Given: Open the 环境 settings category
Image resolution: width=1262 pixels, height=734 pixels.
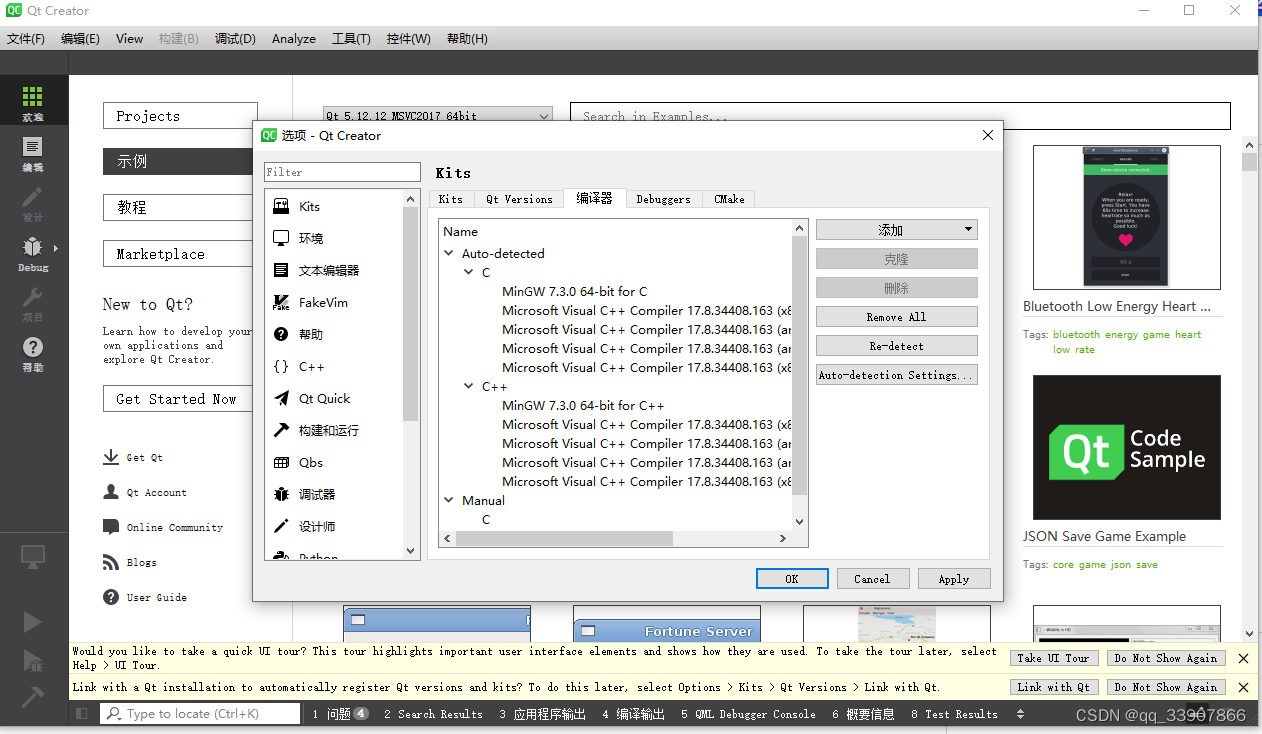Looking at the screenshot, I should coord(310,237).
